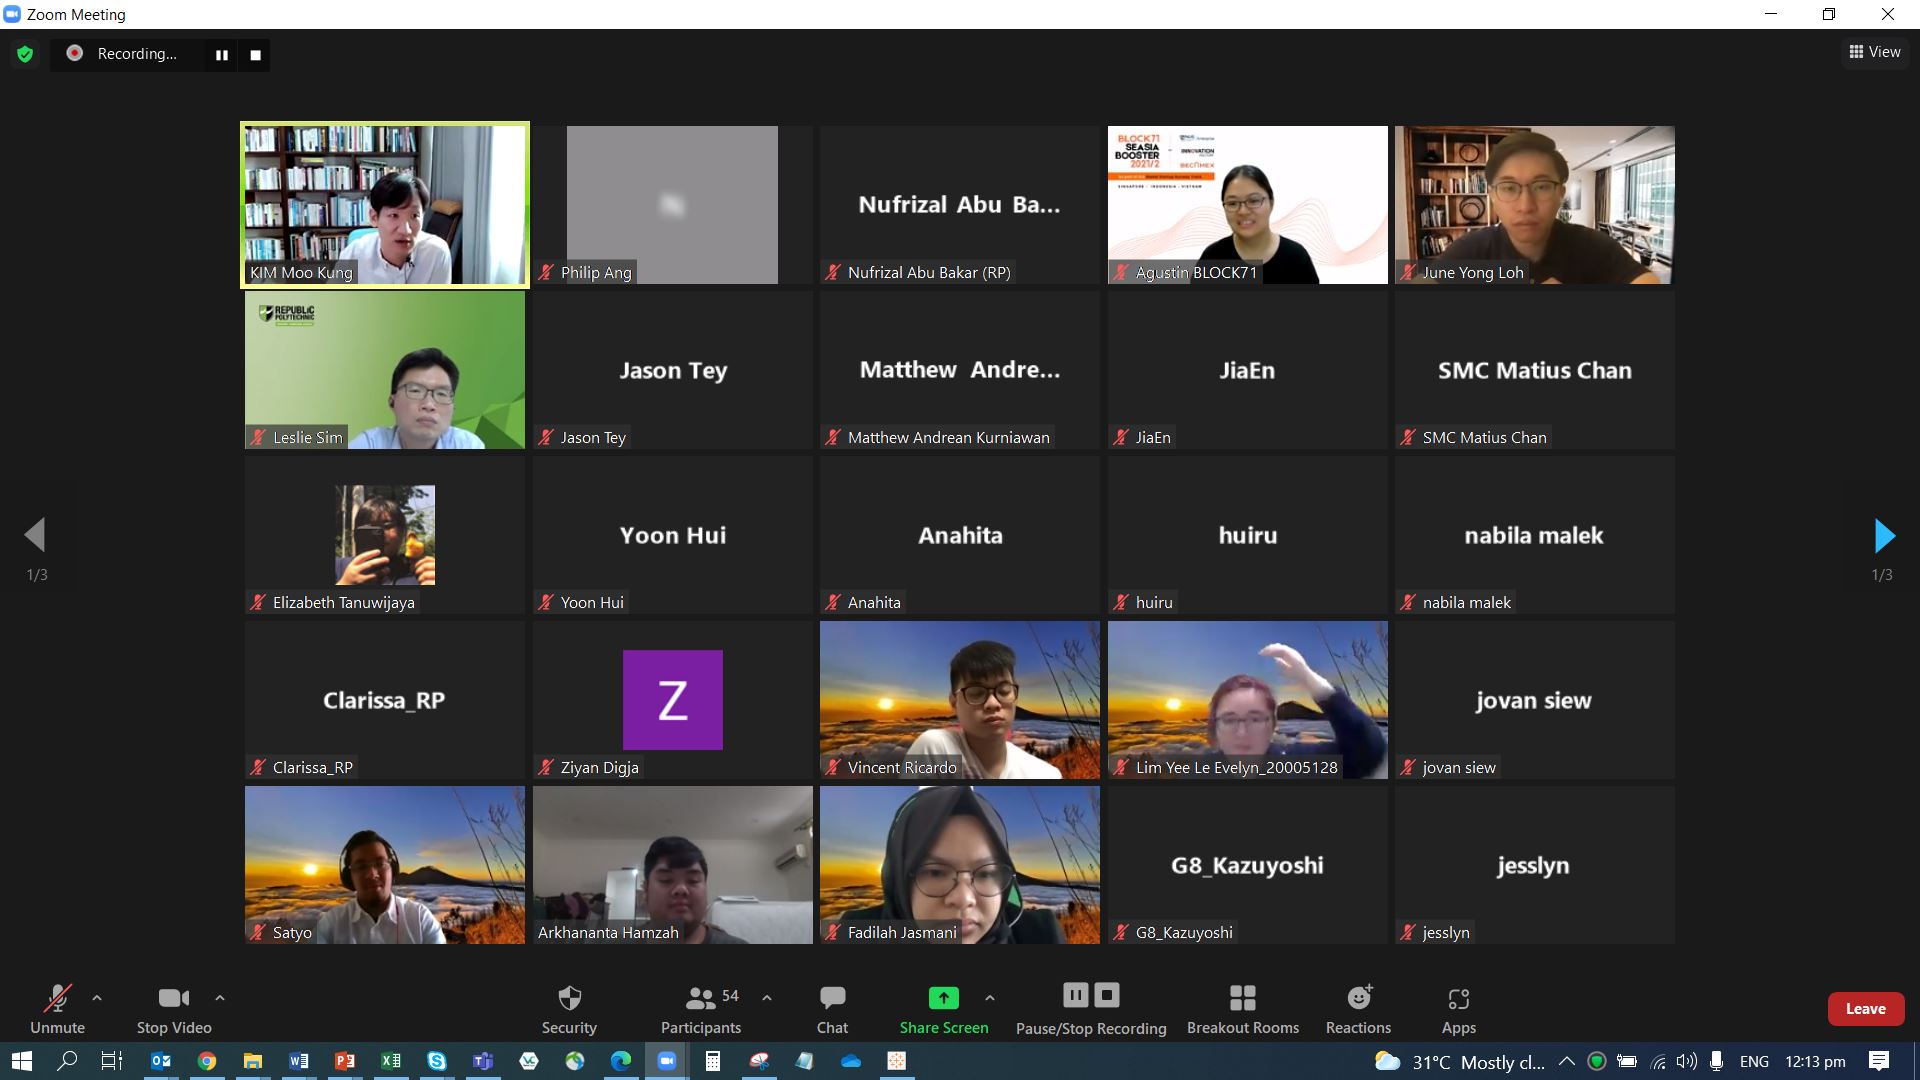The width and height of the screenshot is (1920, 1080).
Task: Stop the recording via top square button
Action: tap(255, 55)
